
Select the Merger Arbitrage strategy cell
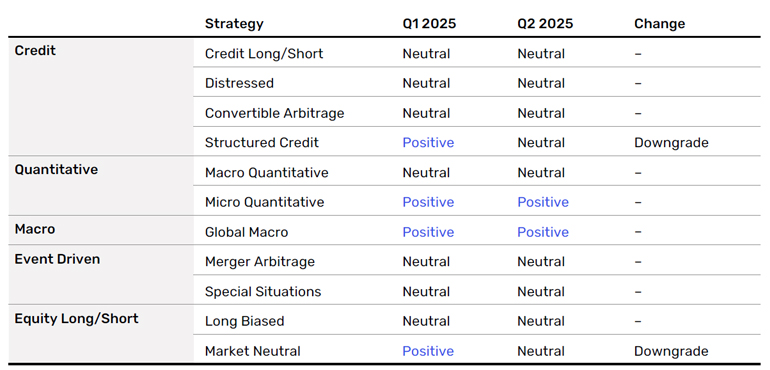pyautogui.click(x=260, y=261)
